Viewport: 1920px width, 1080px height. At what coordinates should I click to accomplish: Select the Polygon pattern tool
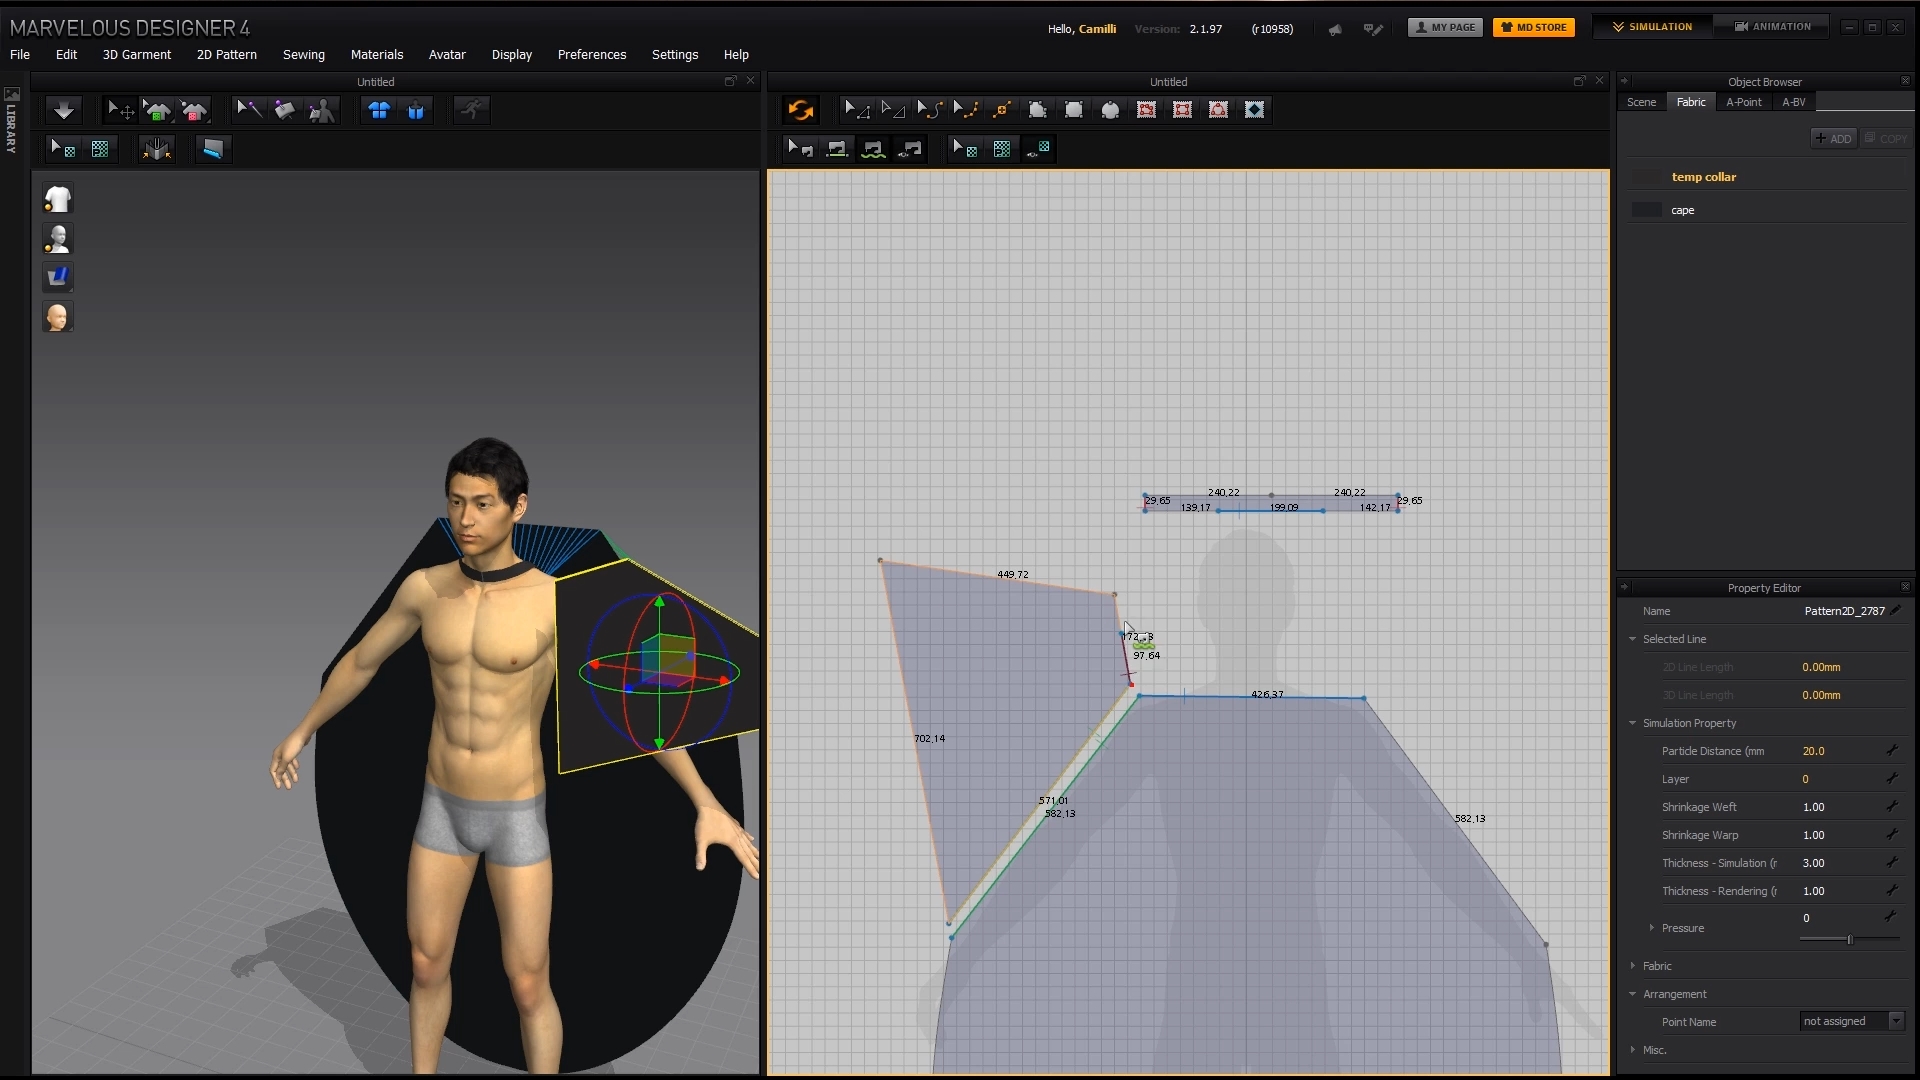pyautogui.click(x=1037, y=110)
